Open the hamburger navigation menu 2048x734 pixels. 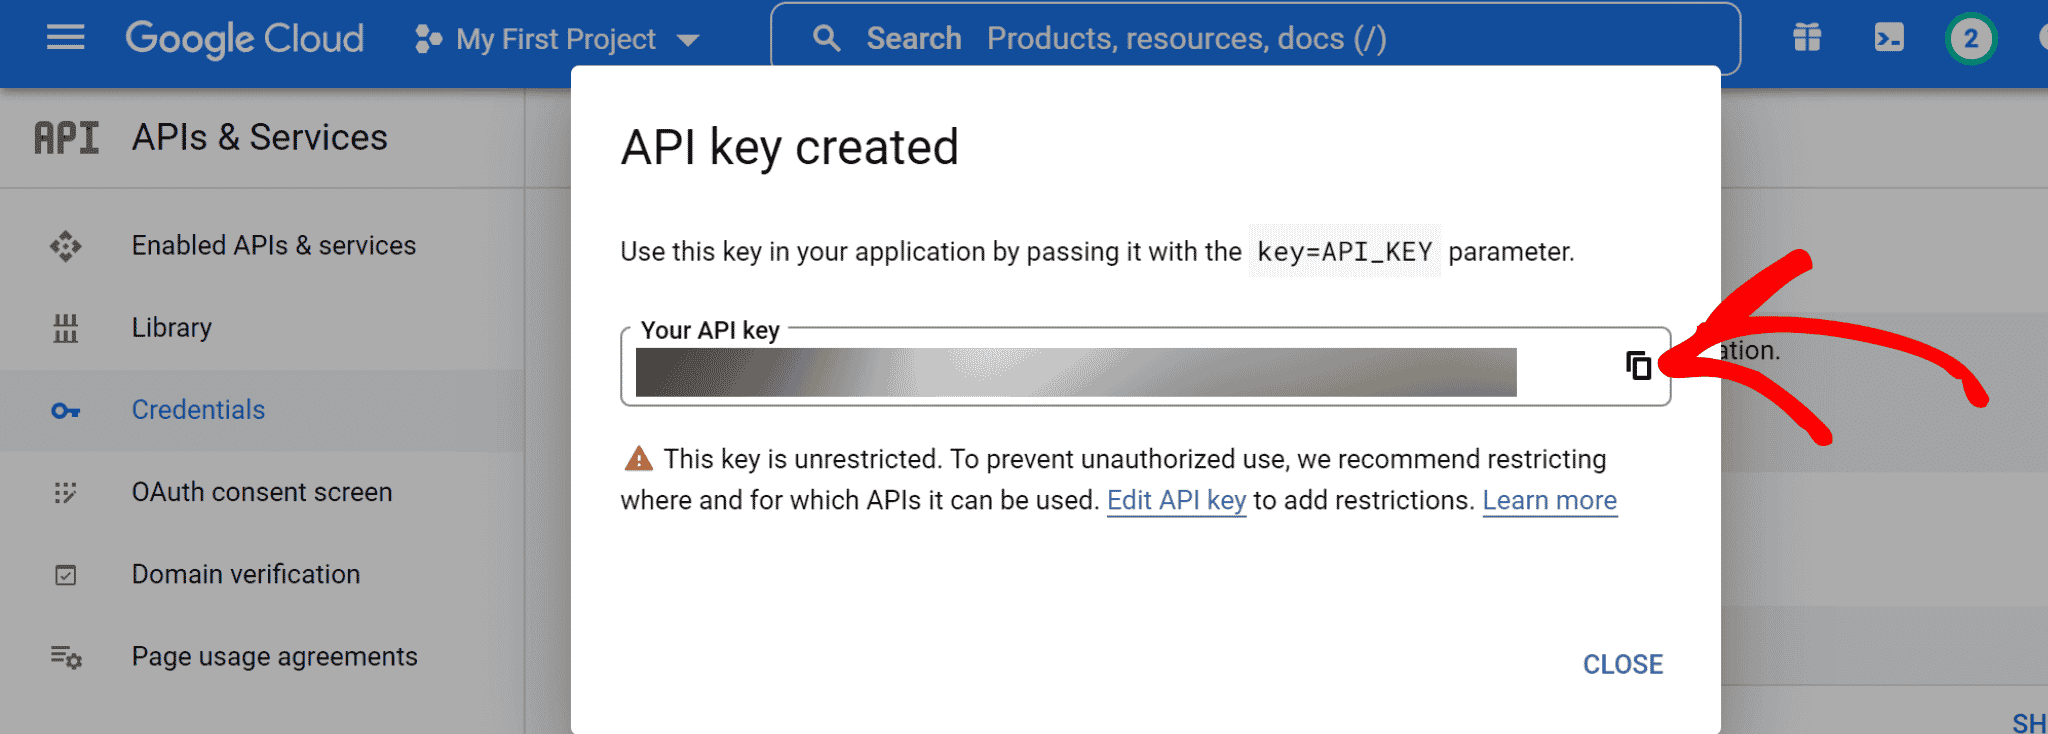(65, 39)
